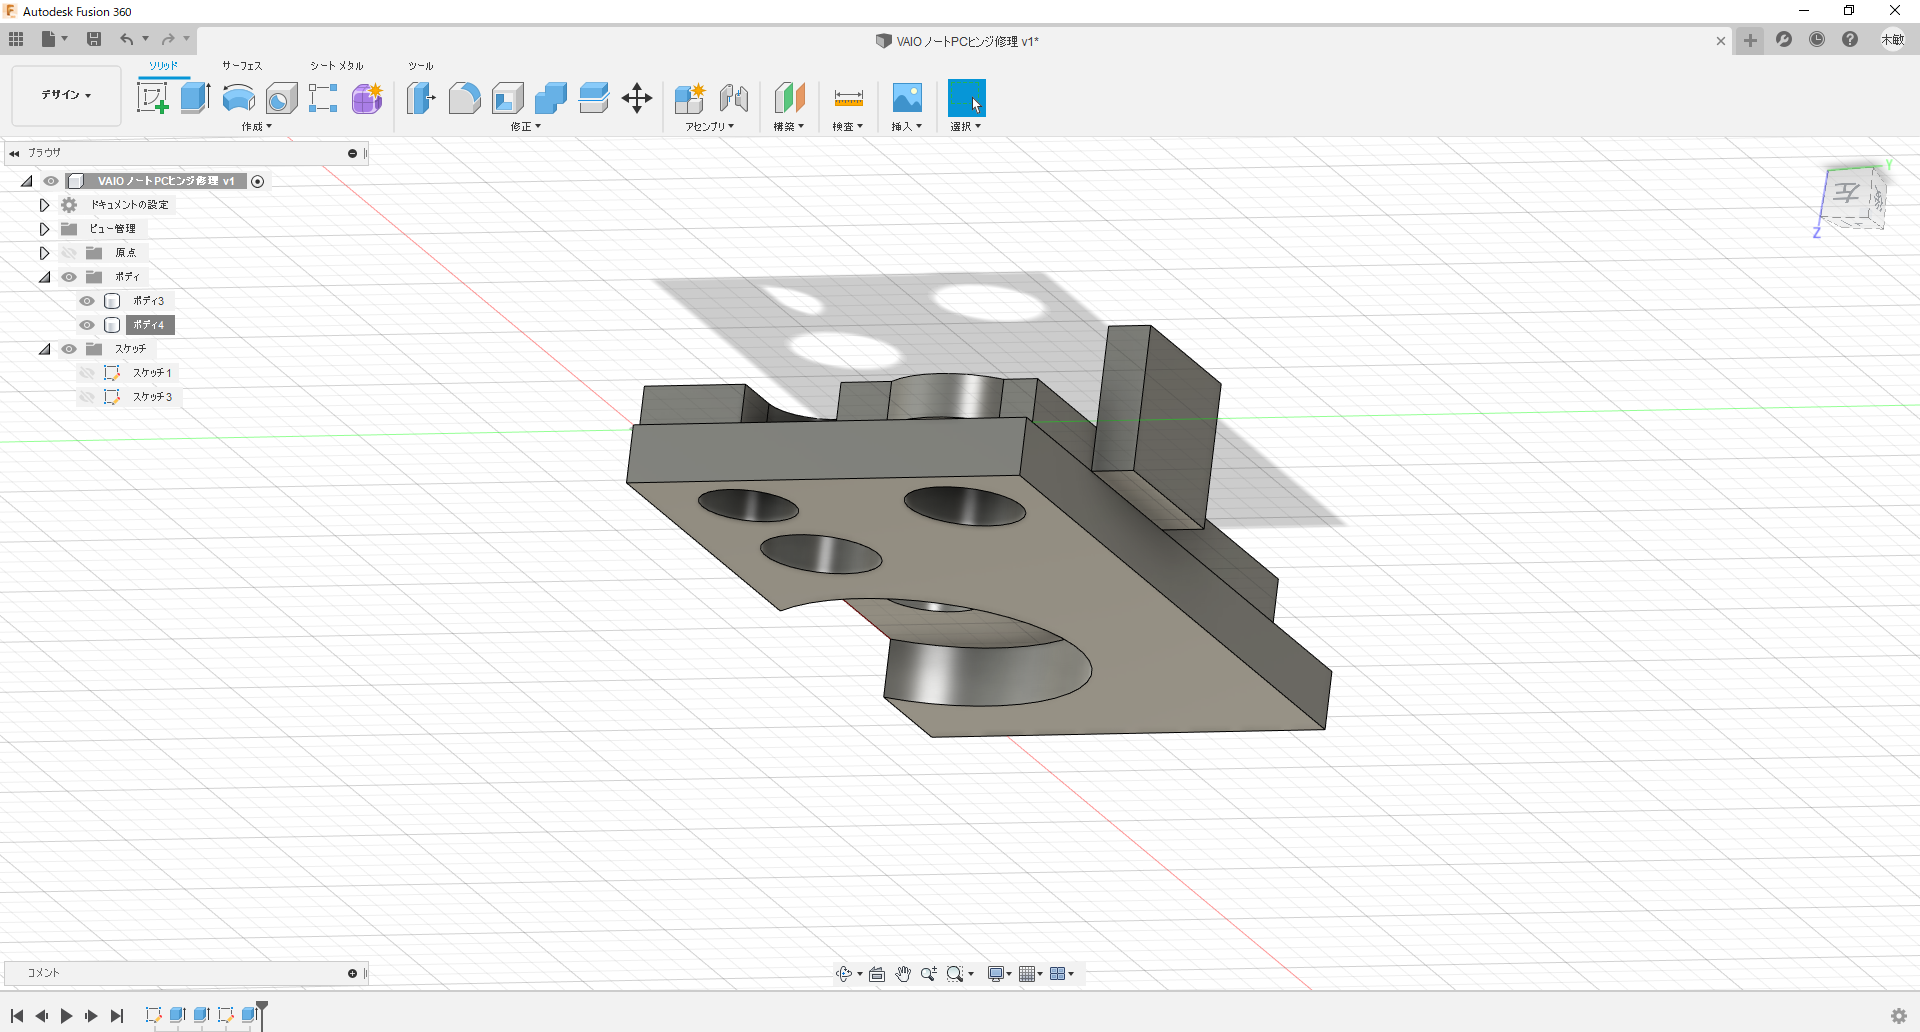This screenshot has width=1920, height=1032.
Task: Select the Hole tool
Action: click(x=282, y=98)
